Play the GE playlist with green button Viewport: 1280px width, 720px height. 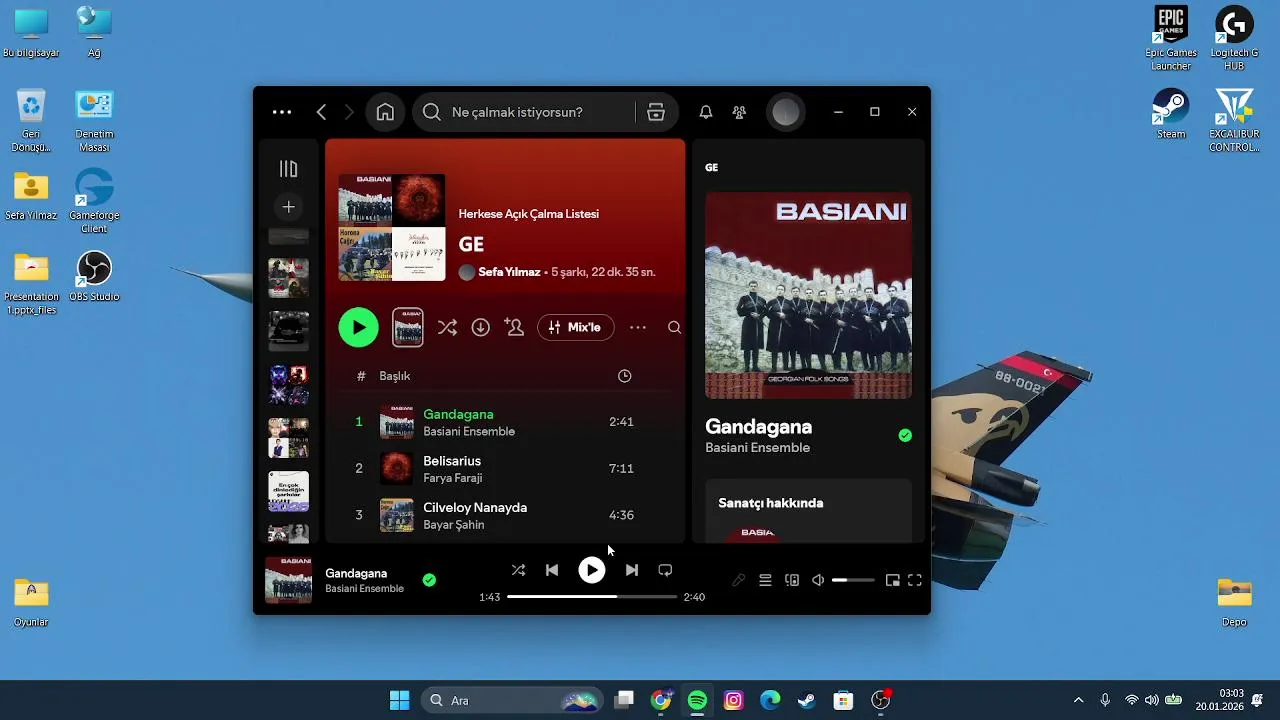pos(359,327)
